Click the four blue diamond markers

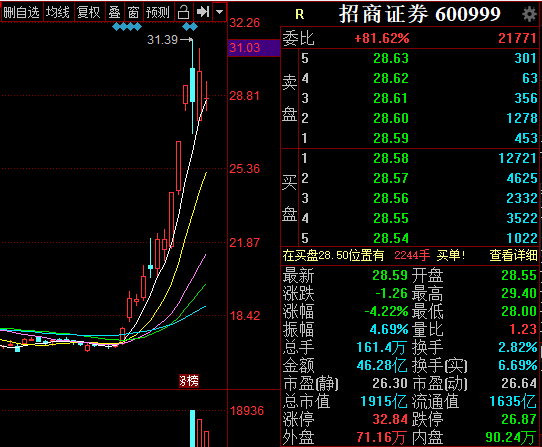point(127,27)
